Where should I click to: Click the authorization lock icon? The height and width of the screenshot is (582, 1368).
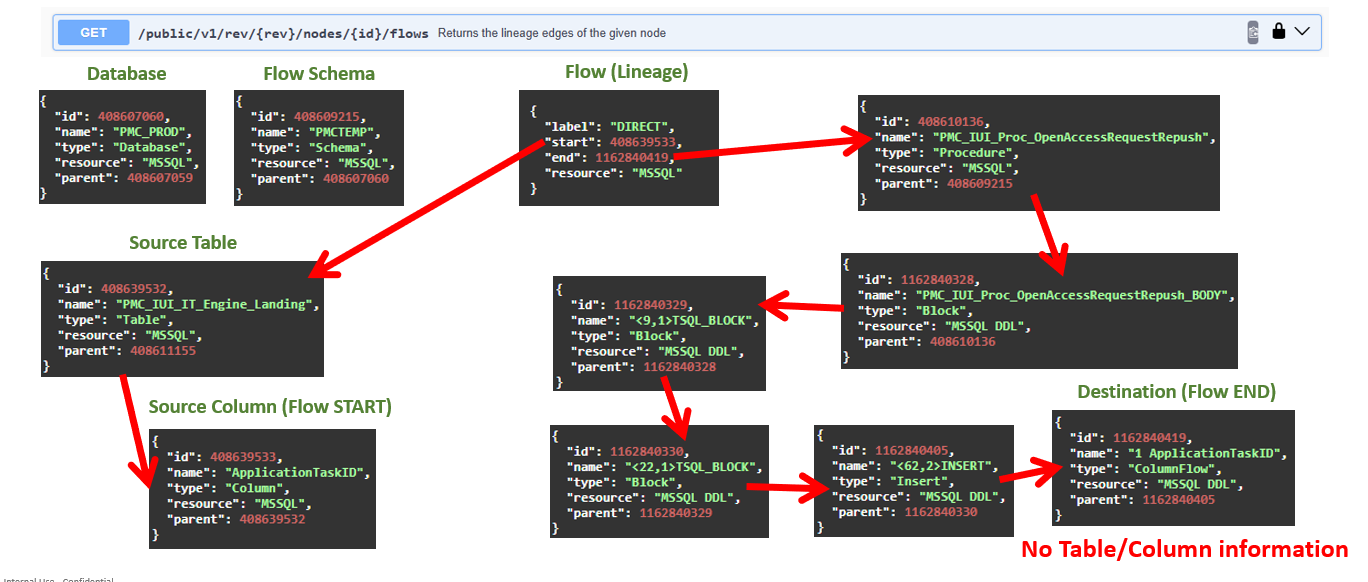pyautogui.click(x=1278, y=32)
